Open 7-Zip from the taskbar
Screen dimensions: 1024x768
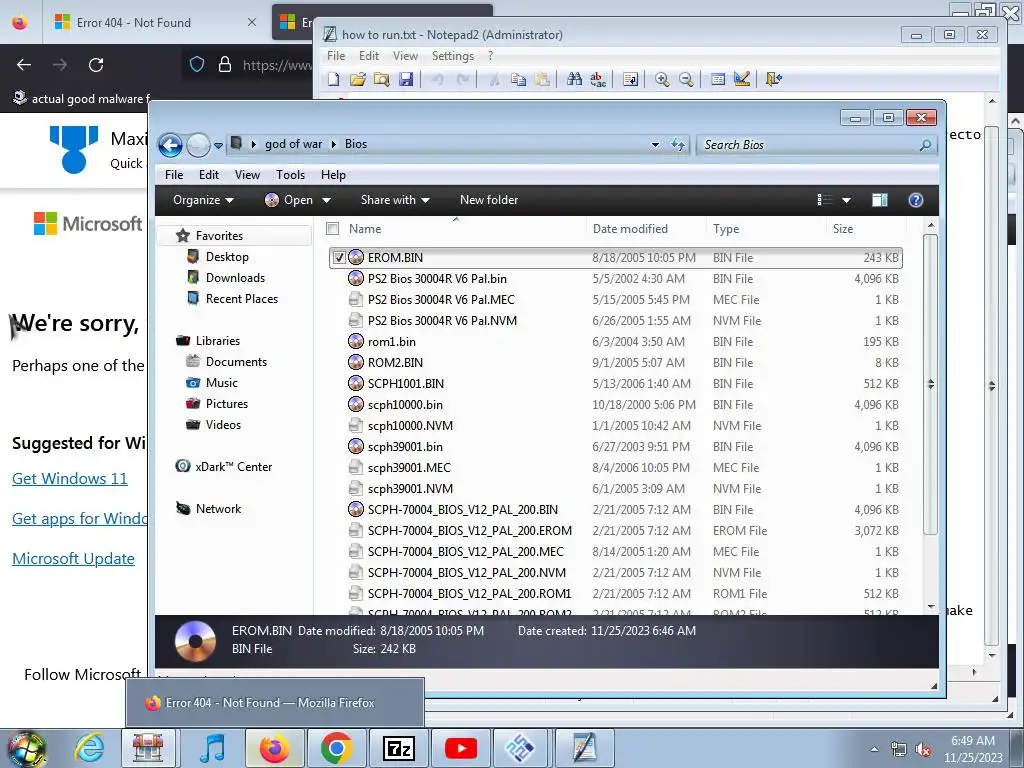398,748
